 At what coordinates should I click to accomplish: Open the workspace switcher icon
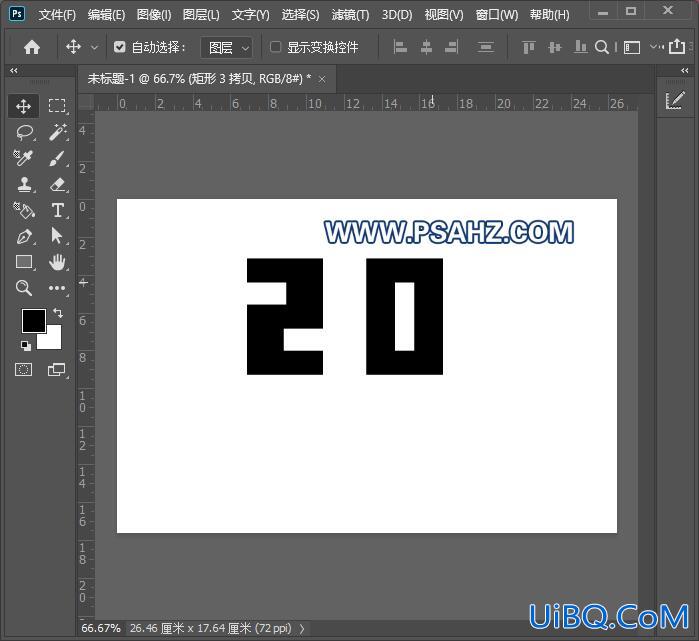tap(632, 47)
